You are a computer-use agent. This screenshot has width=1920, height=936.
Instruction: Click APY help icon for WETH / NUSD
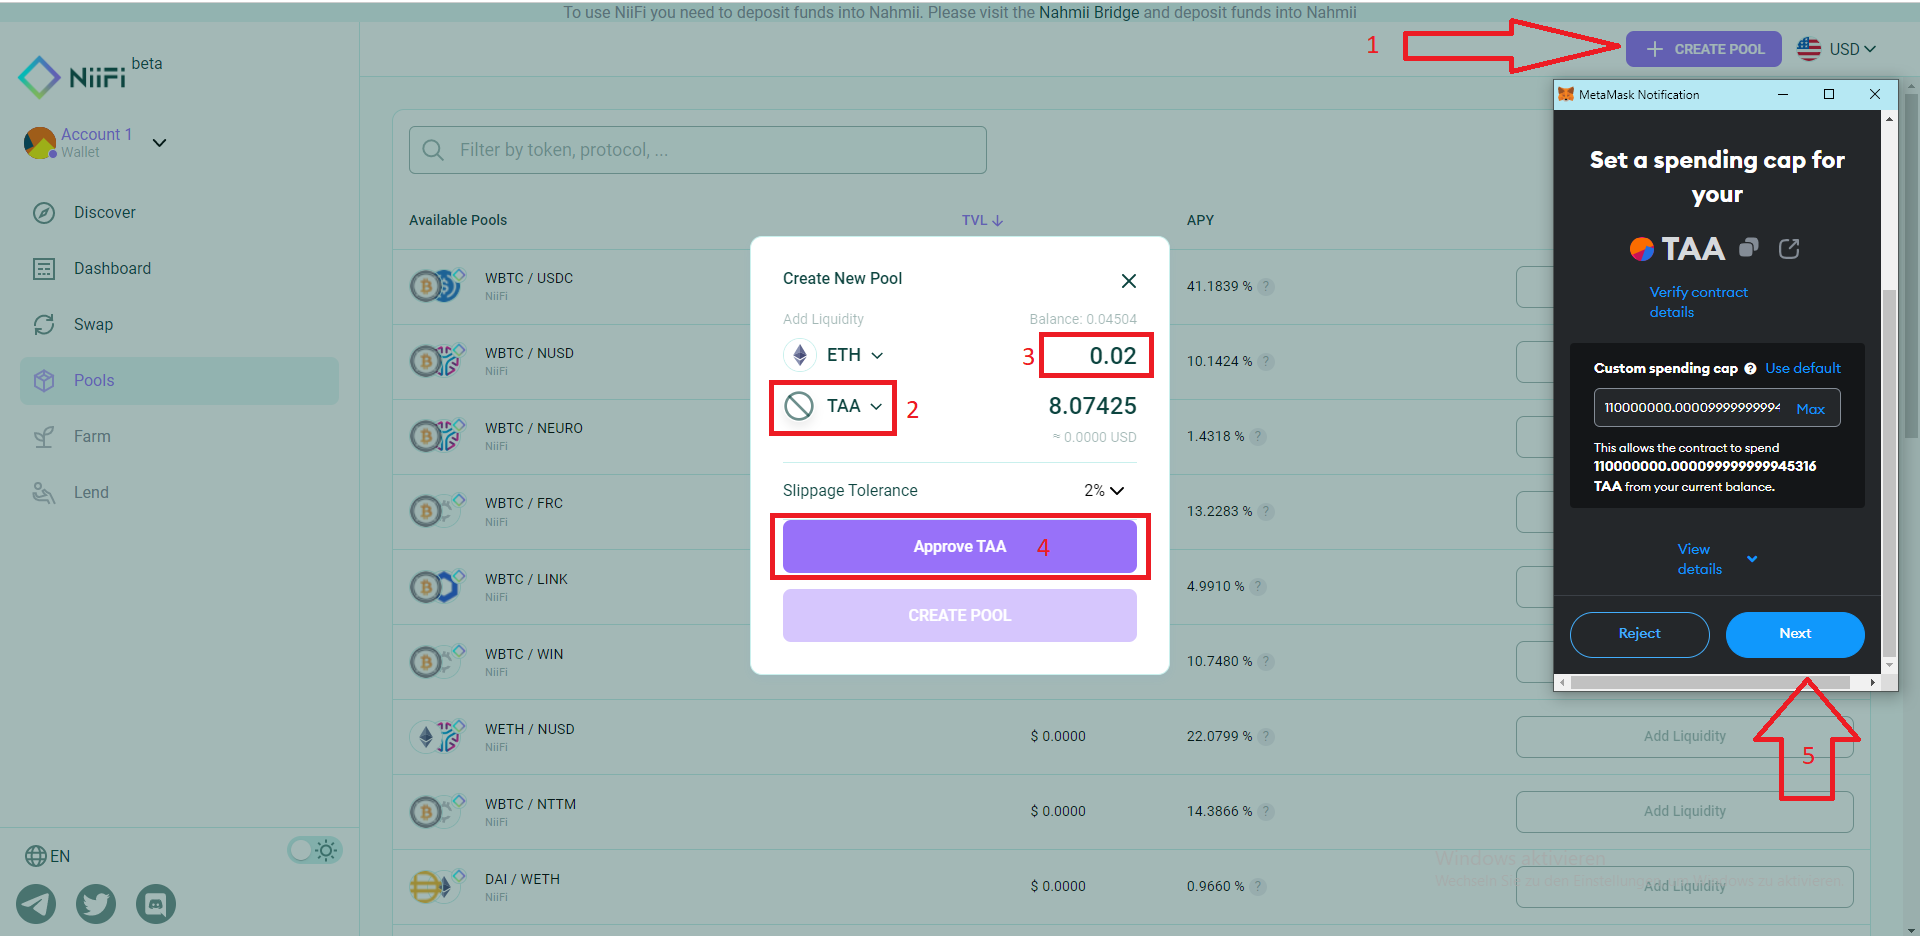pyautogui.click(x=1266, y=736)
